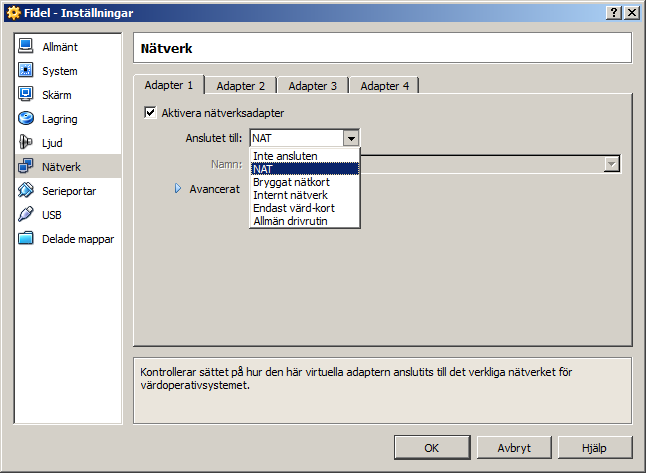646x473 pixels.
Task: Open the Skärm display settings icon
Action: point(26,95)
